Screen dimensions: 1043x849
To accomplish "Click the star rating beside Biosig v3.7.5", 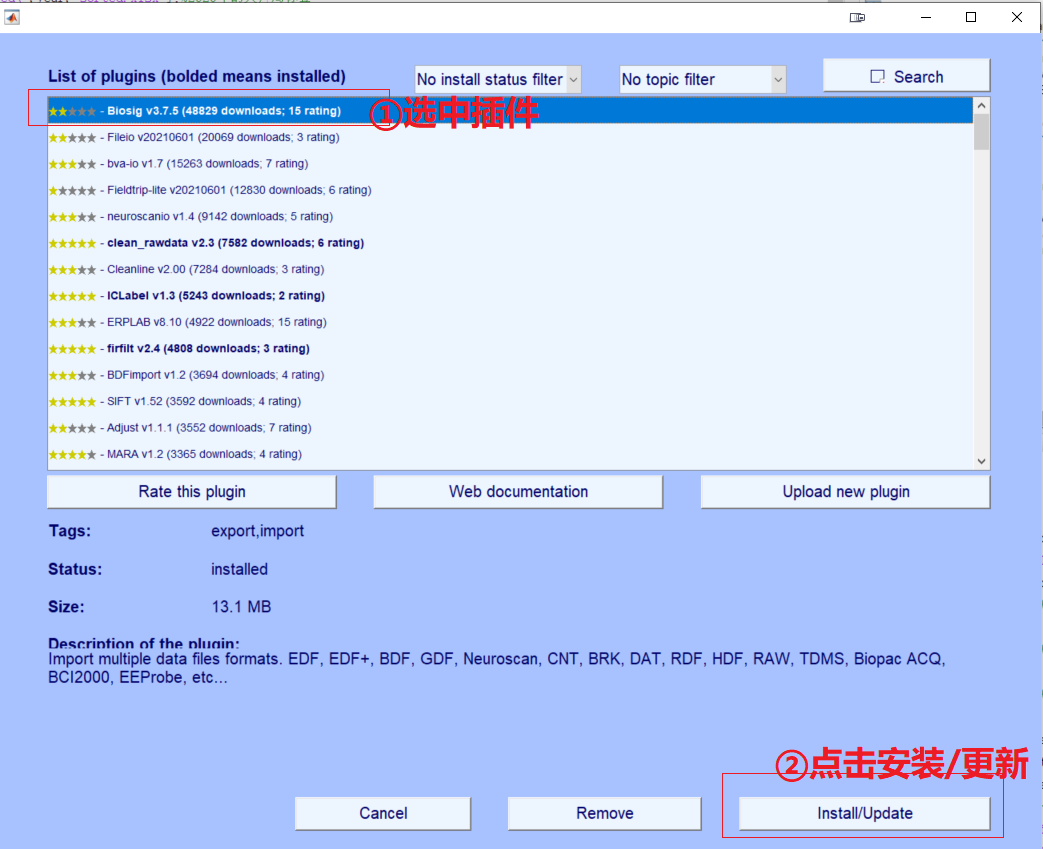I will [x=72, y=110].
